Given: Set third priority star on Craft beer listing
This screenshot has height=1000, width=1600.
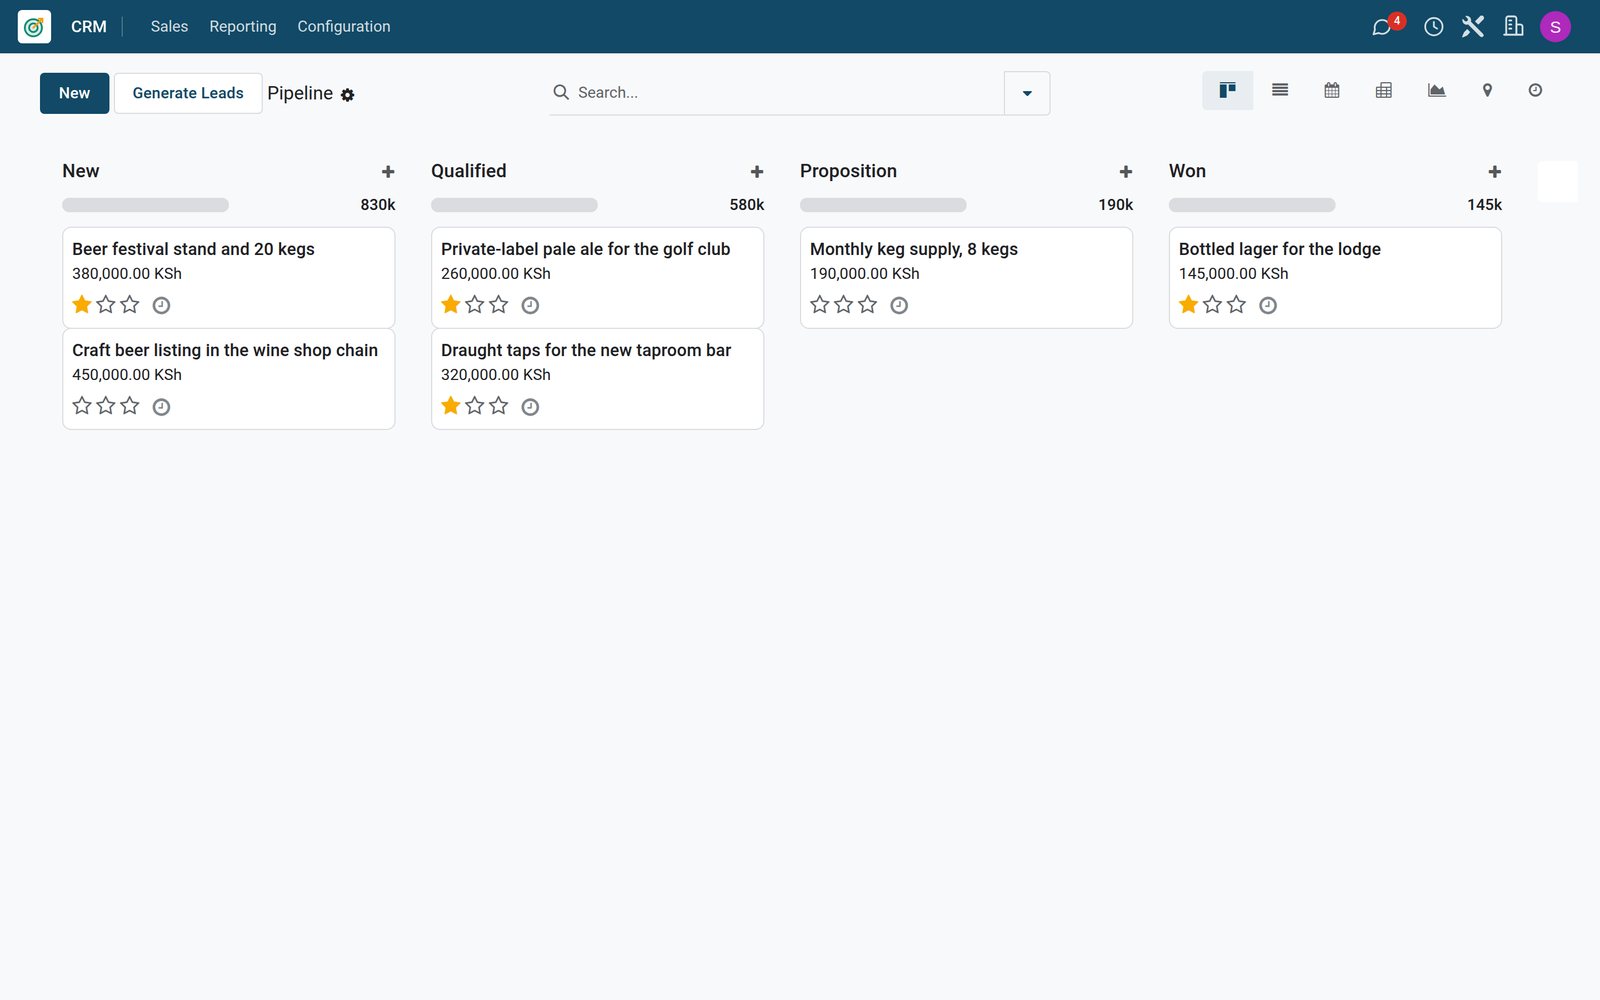Looking at the screenshot, I should [130, 405].
